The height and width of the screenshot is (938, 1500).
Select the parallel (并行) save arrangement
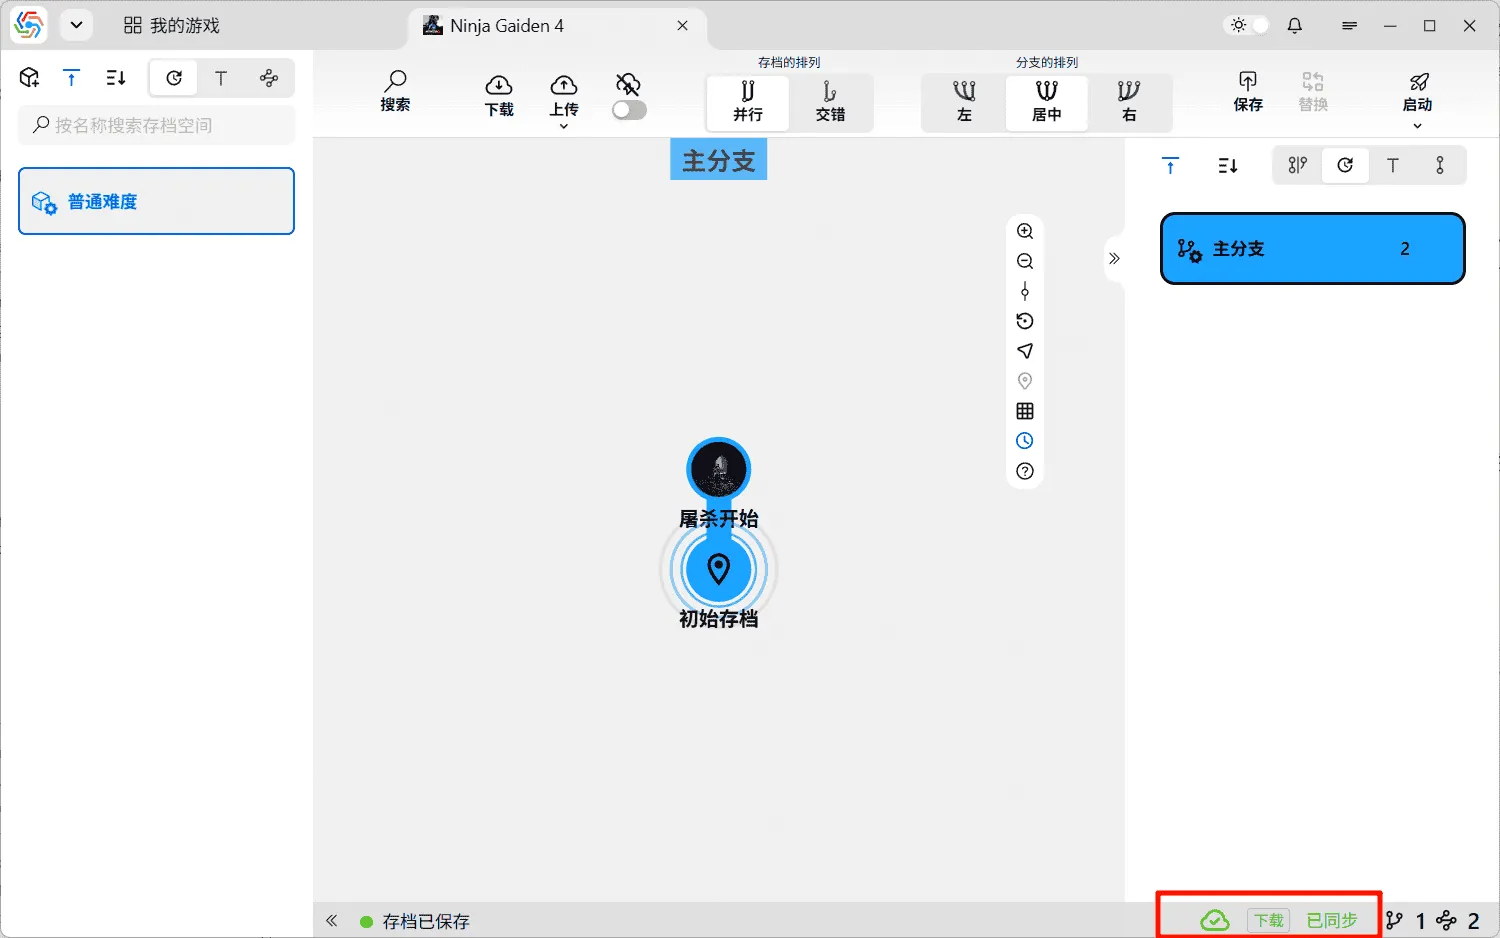pyautogui.click(x=747, y=102)
